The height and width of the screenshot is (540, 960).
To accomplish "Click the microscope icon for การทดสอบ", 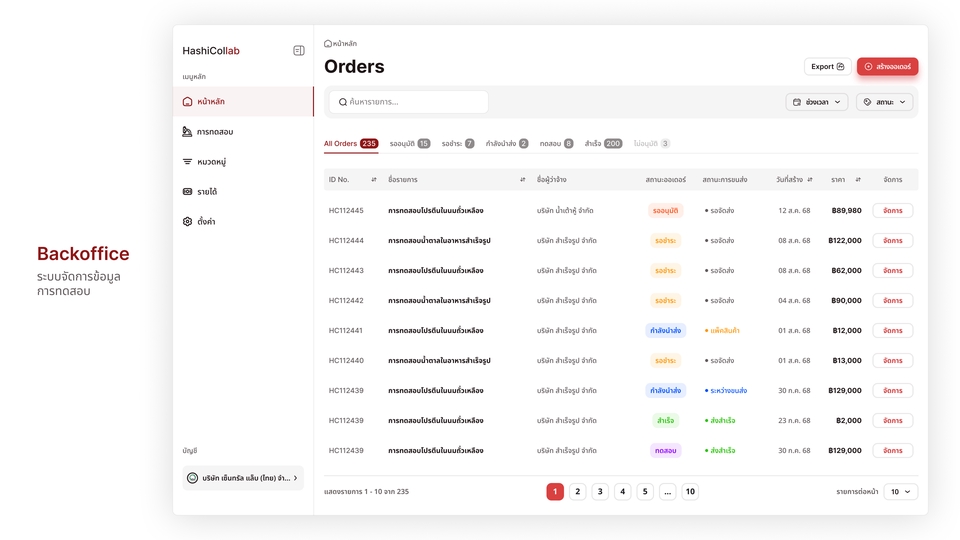I will click(187, 132).
